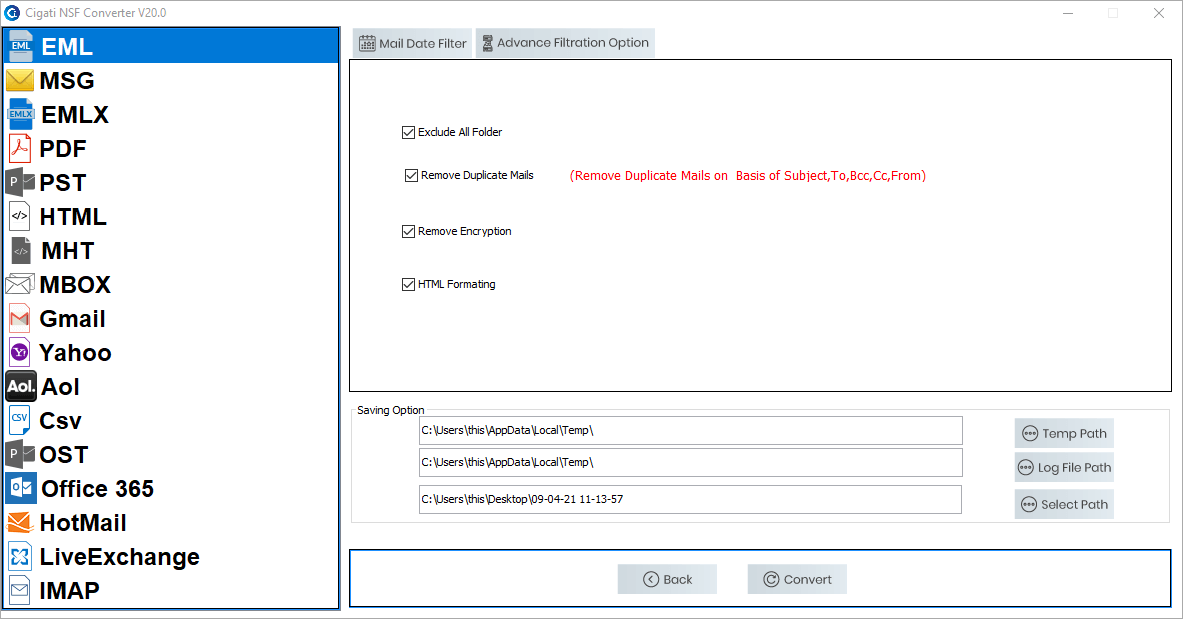Select the Gmail logo icon
This screenshot has height=619, width=1183.
(20, 319)
